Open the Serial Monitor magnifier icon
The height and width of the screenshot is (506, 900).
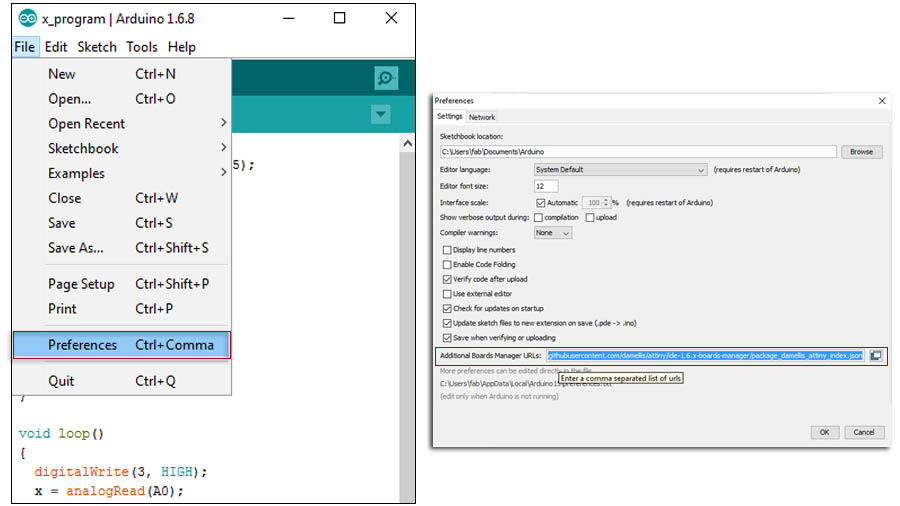[x=386, y=77]
